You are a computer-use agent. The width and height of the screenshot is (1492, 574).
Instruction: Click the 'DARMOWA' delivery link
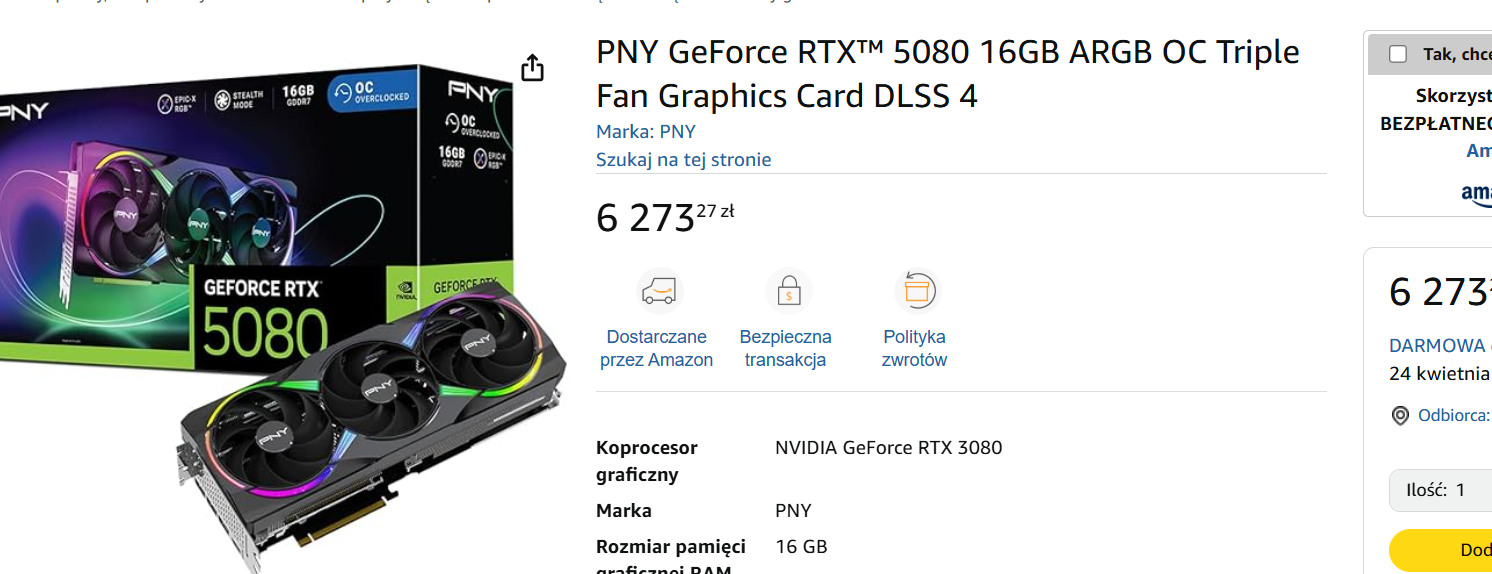coord(1438,346)
